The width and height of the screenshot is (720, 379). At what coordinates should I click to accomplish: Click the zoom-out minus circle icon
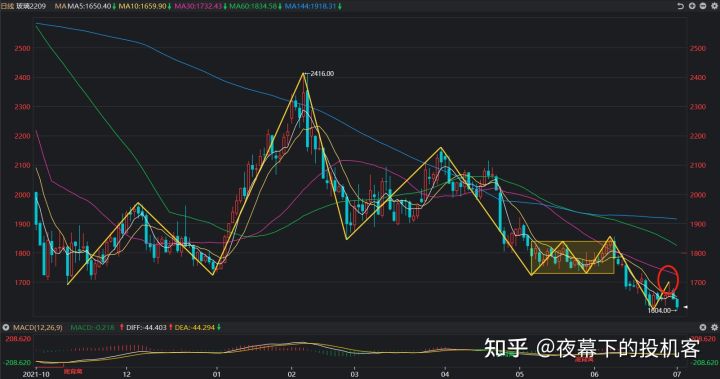point(703,6)
